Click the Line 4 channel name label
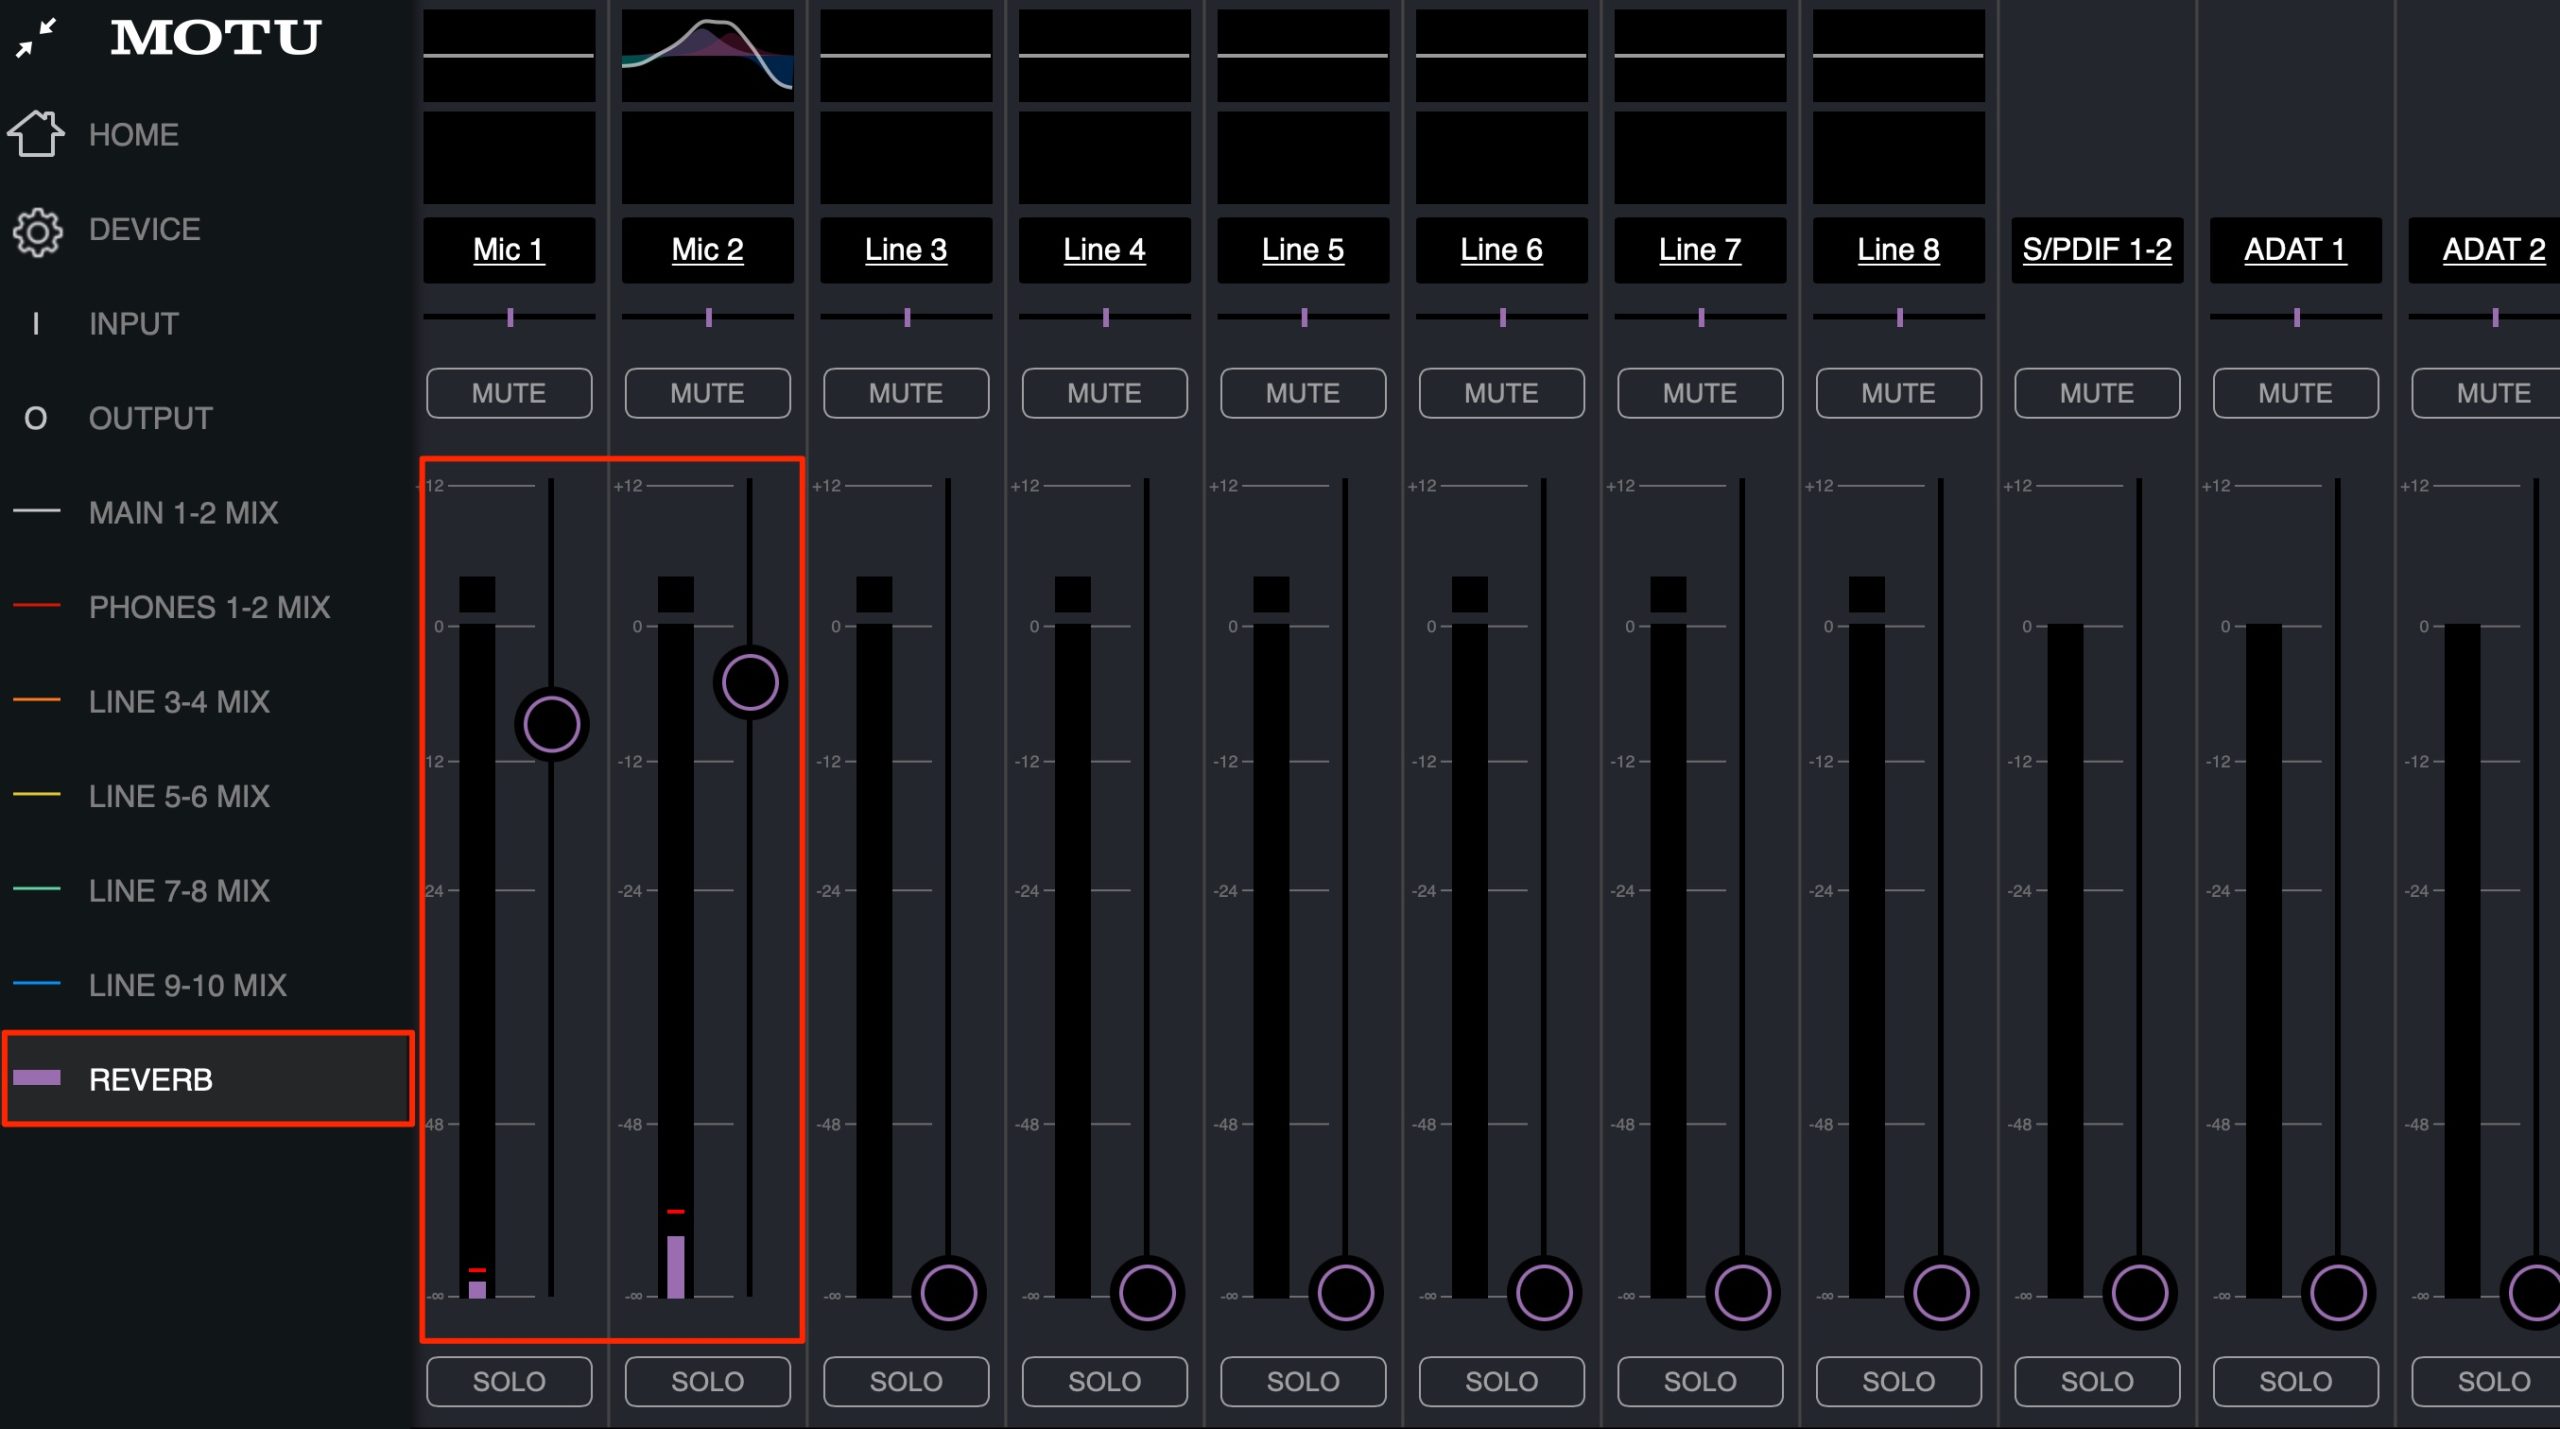The image size is (2560, 1429). click(x=1105, y=250)
